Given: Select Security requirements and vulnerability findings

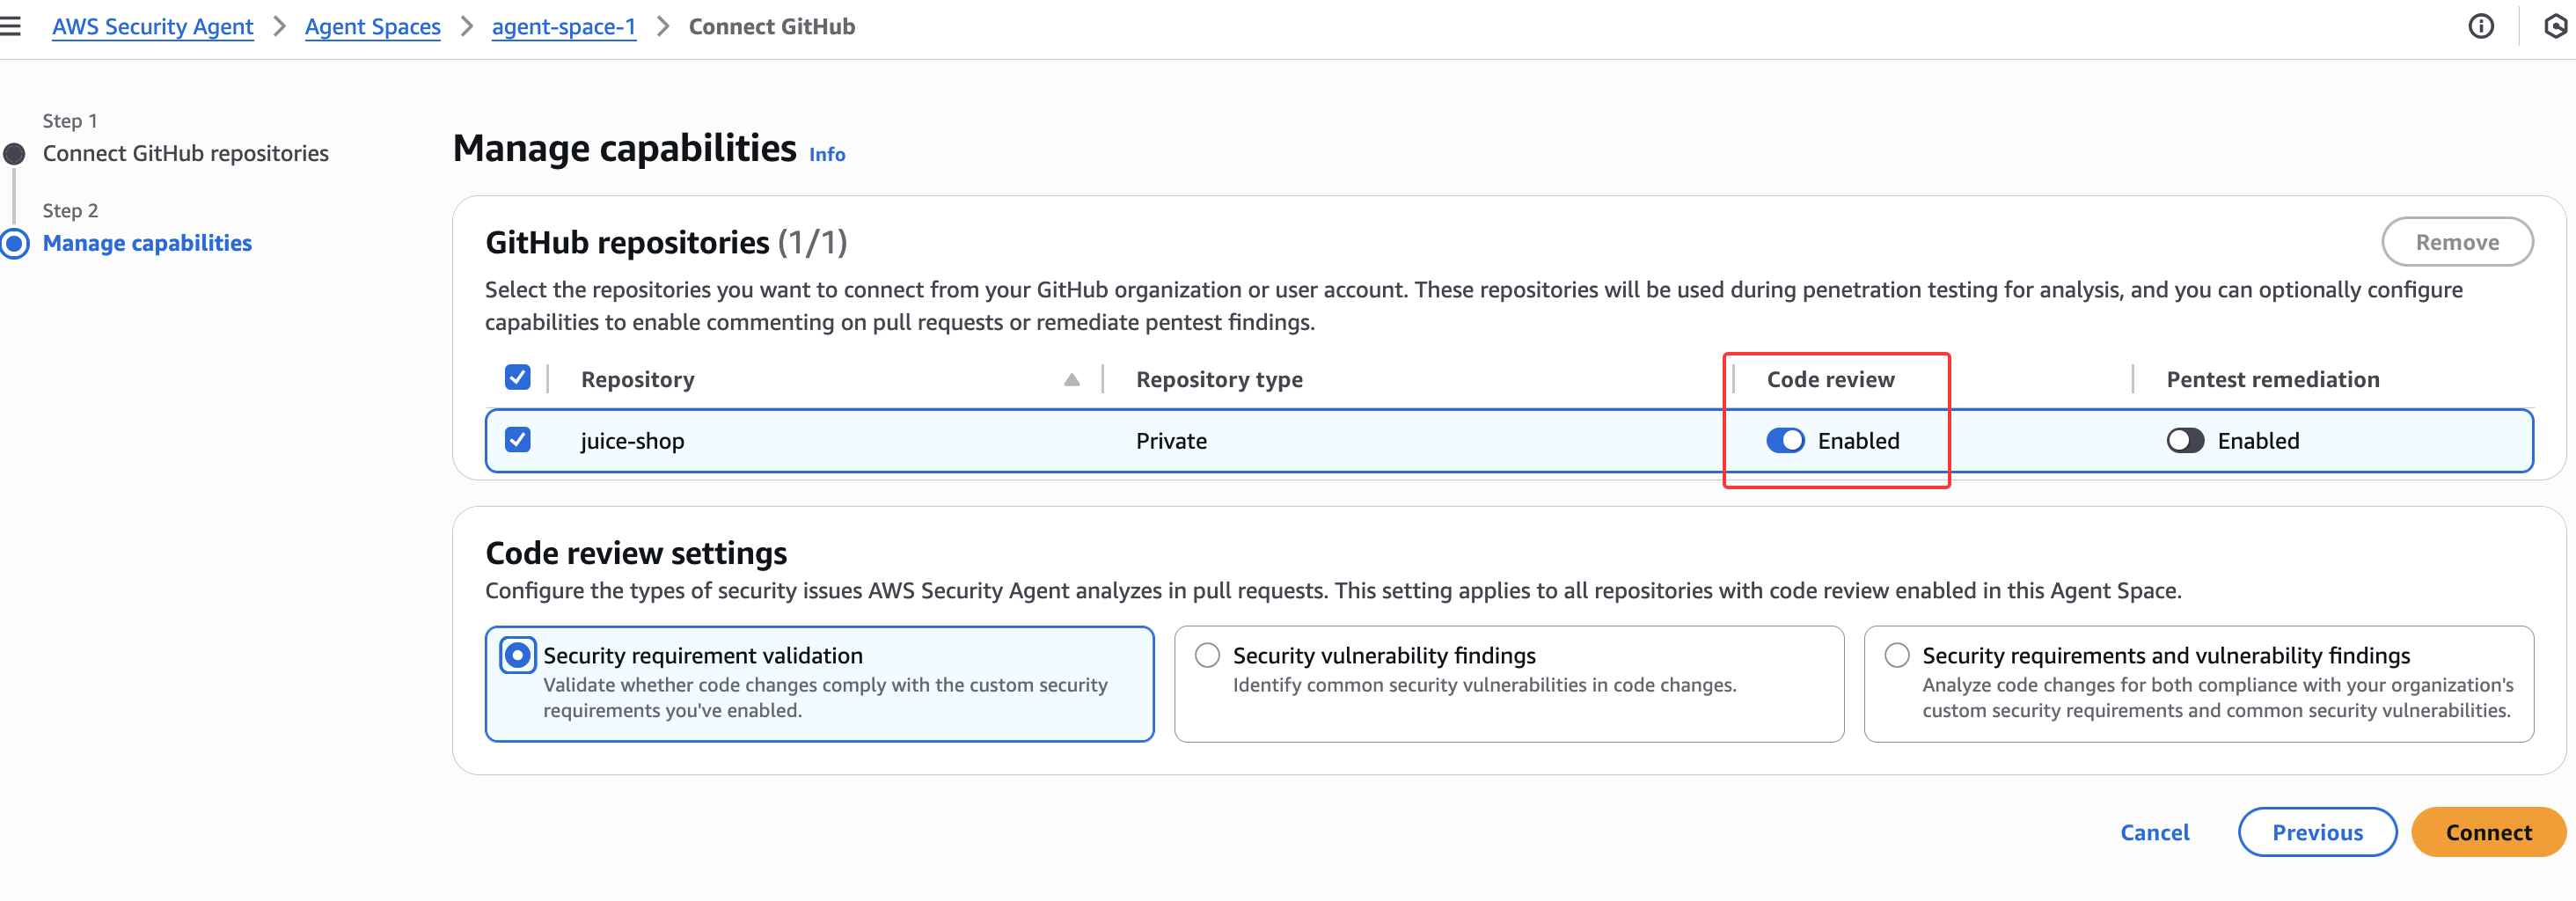Looking at the screenshot, I should point(1896,656).
